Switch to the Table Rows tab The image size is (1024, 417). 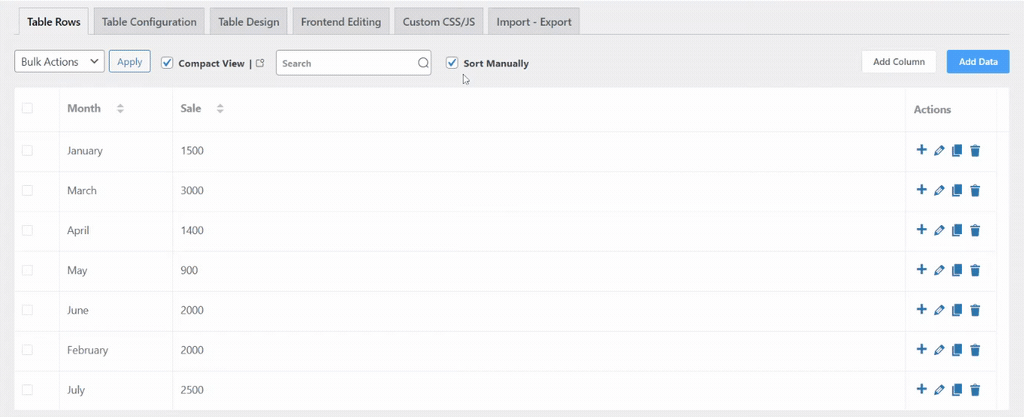click(54, 22)
